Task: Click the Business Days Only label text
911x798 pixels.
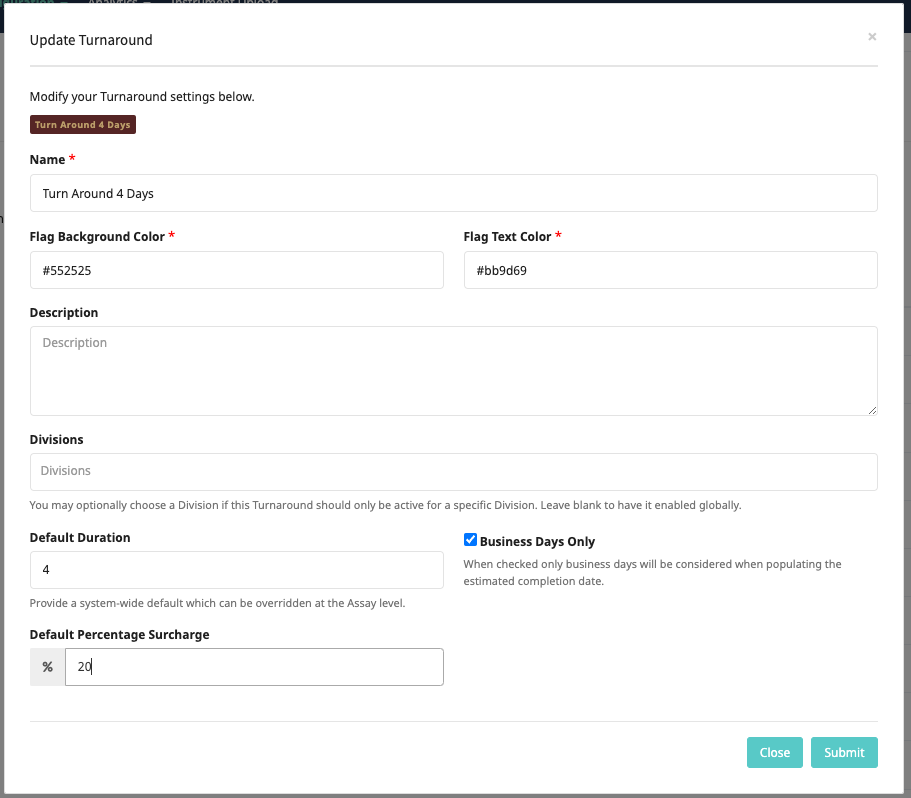Action: tap(537, 542)
